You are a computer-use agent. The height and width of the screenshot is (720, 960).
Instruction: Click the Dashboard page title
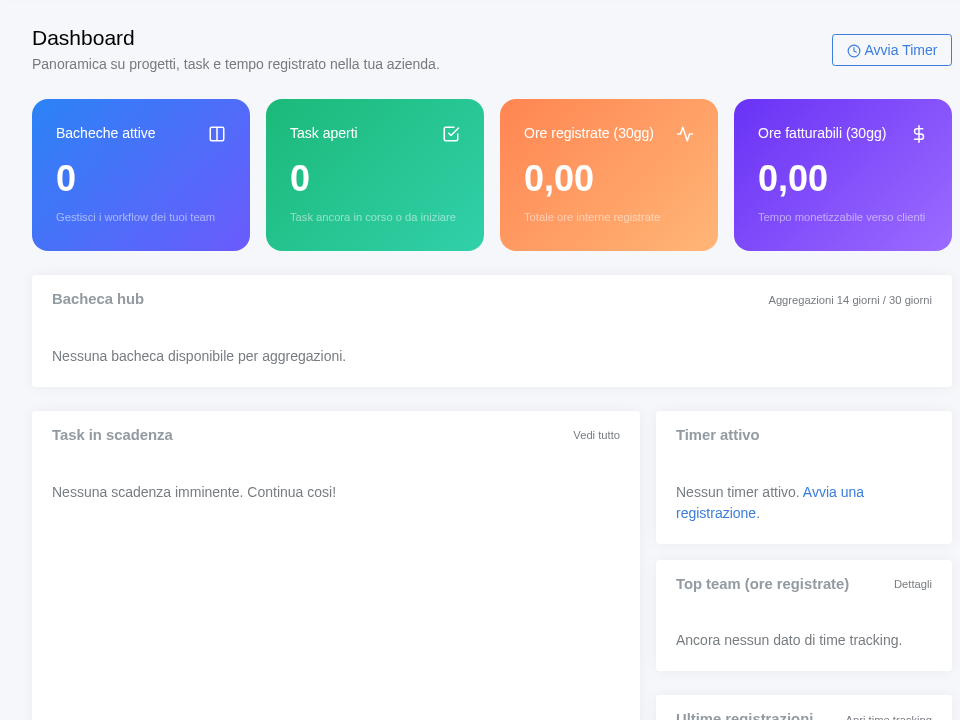(x=83, y=38)
